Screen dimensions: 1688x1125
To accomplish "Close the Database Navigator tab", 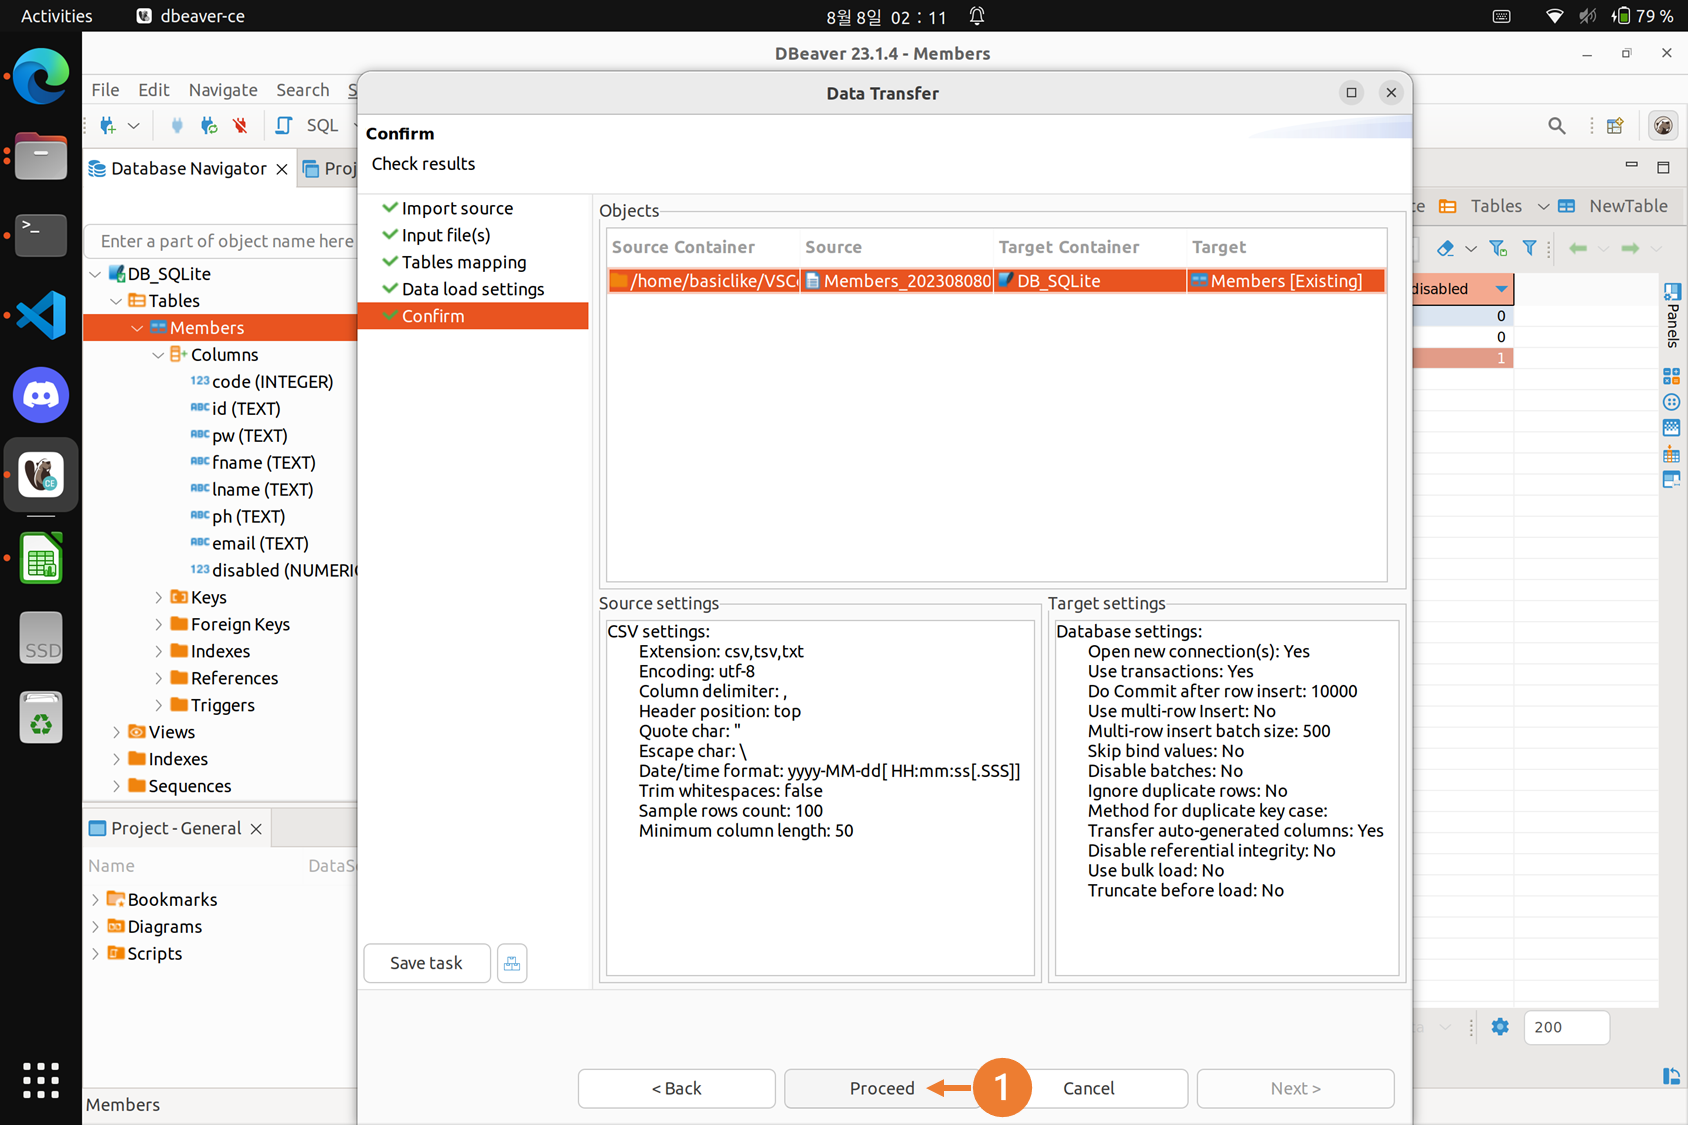I will point(282,169).
